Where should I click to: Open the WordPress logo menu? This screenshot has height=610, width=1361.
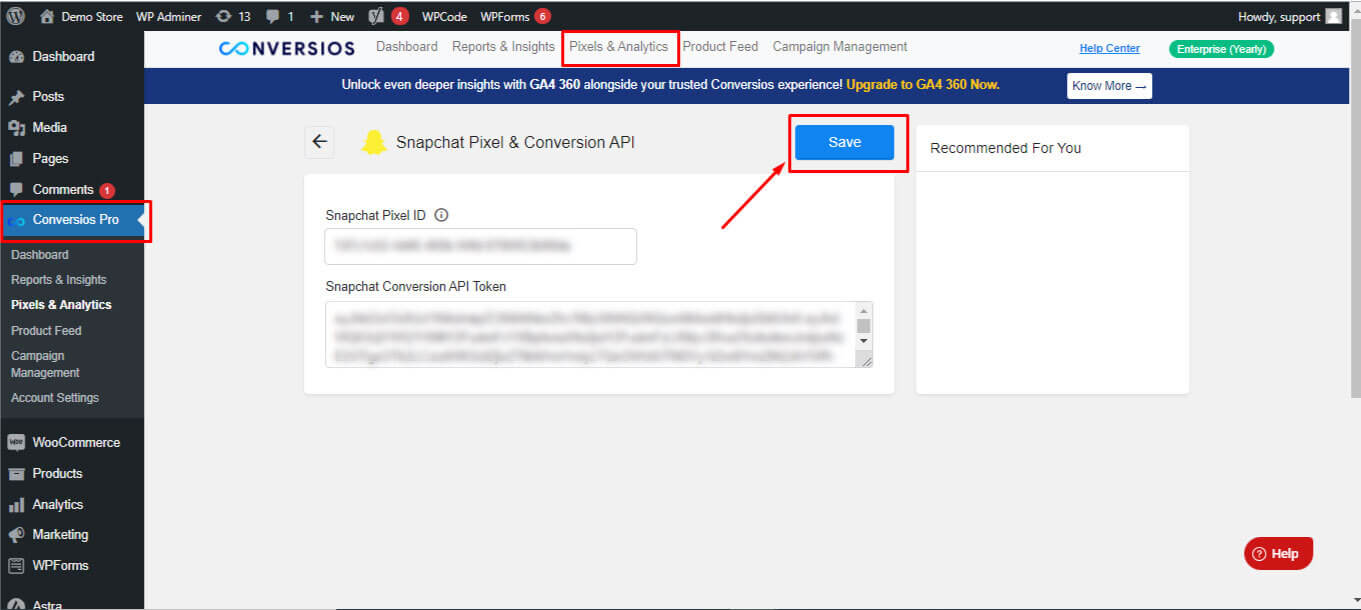(17, 16)
